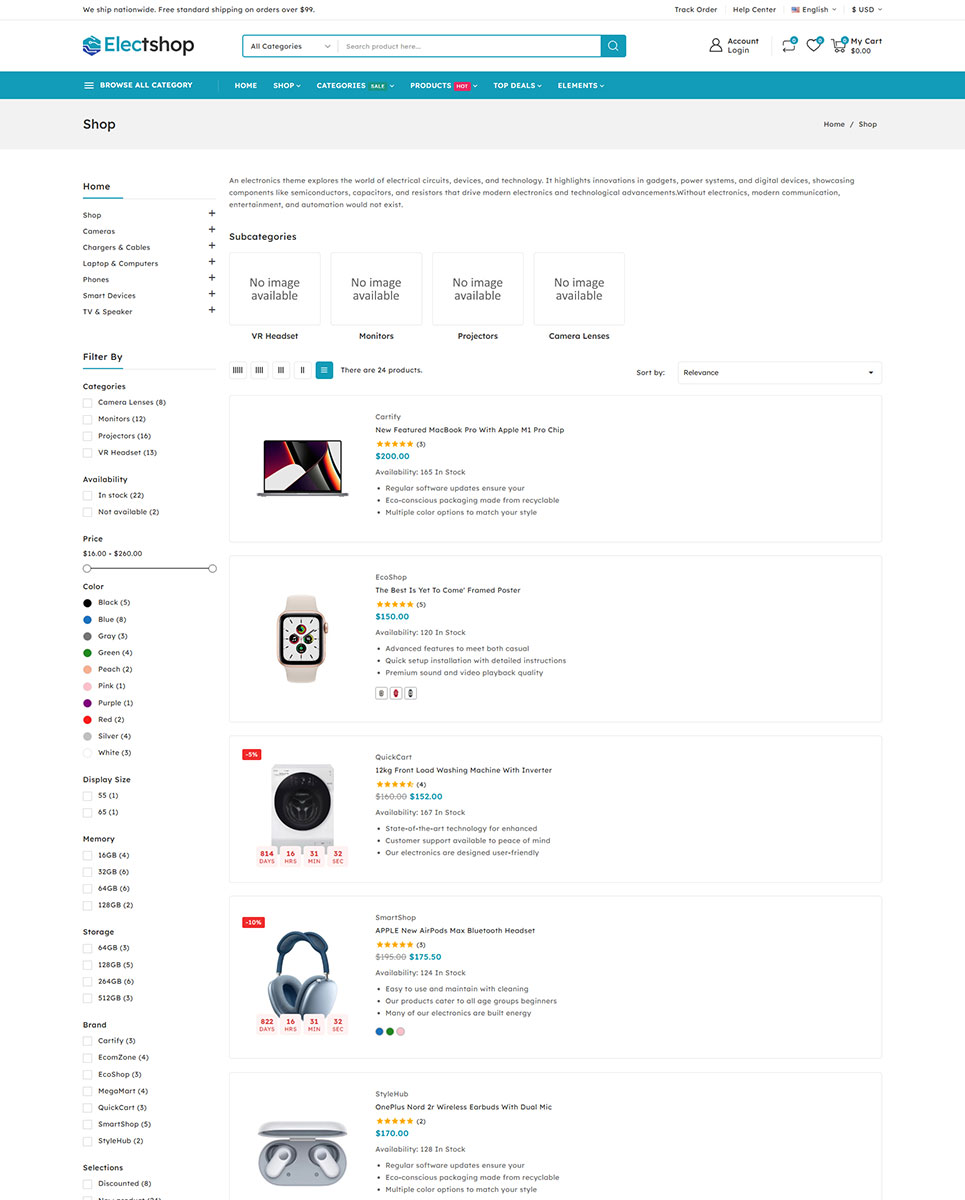The image size is (965, 1200).
Task: Select the two-column grid view icon
Action: coord(302,370)
